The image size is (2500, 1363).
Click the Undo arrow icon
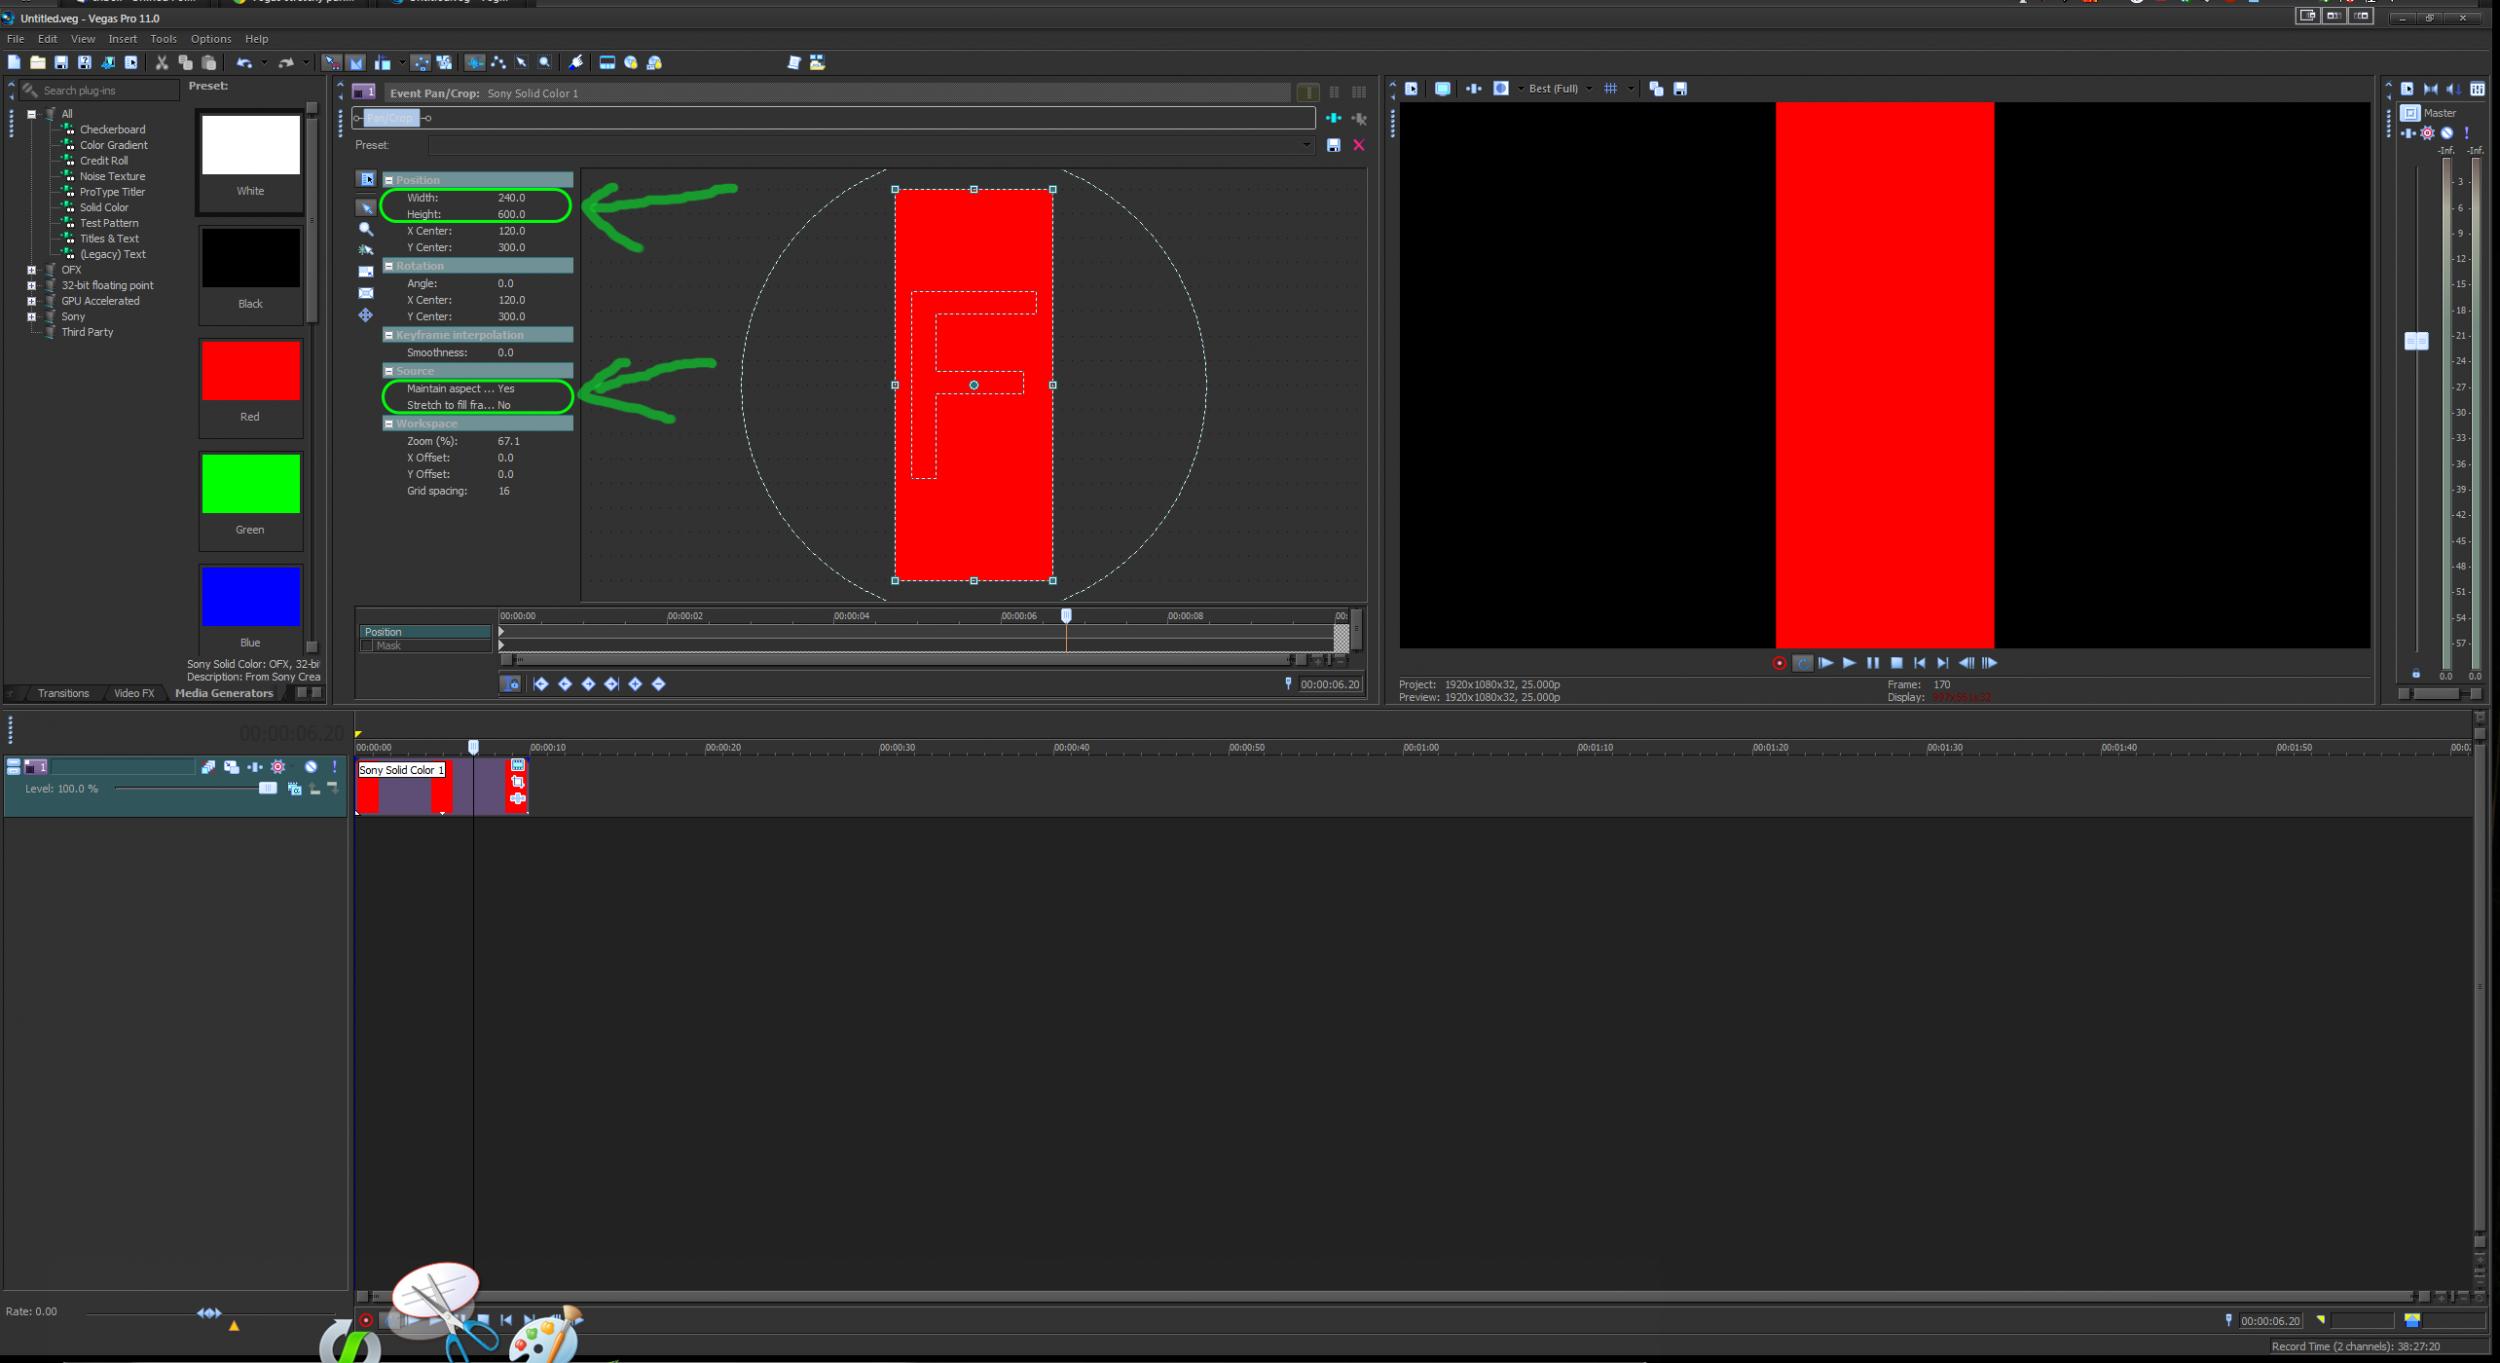[244, 62]
